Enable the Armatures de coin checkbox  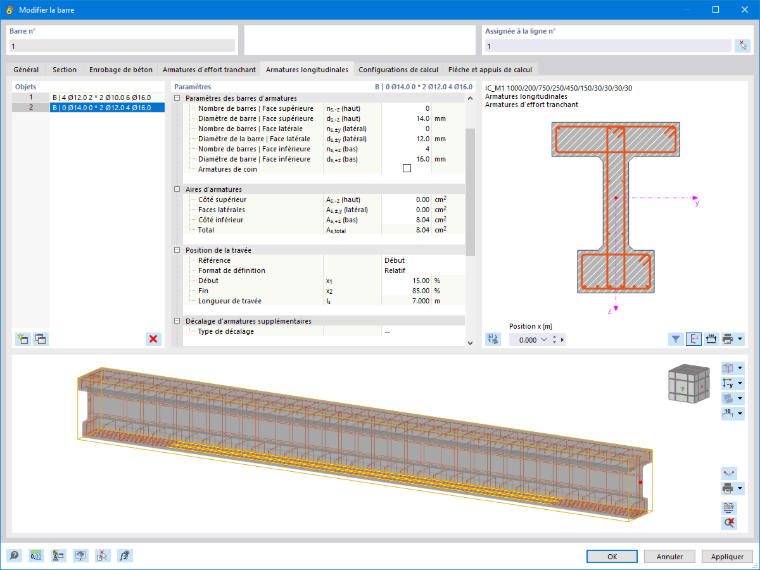[407, 169]
